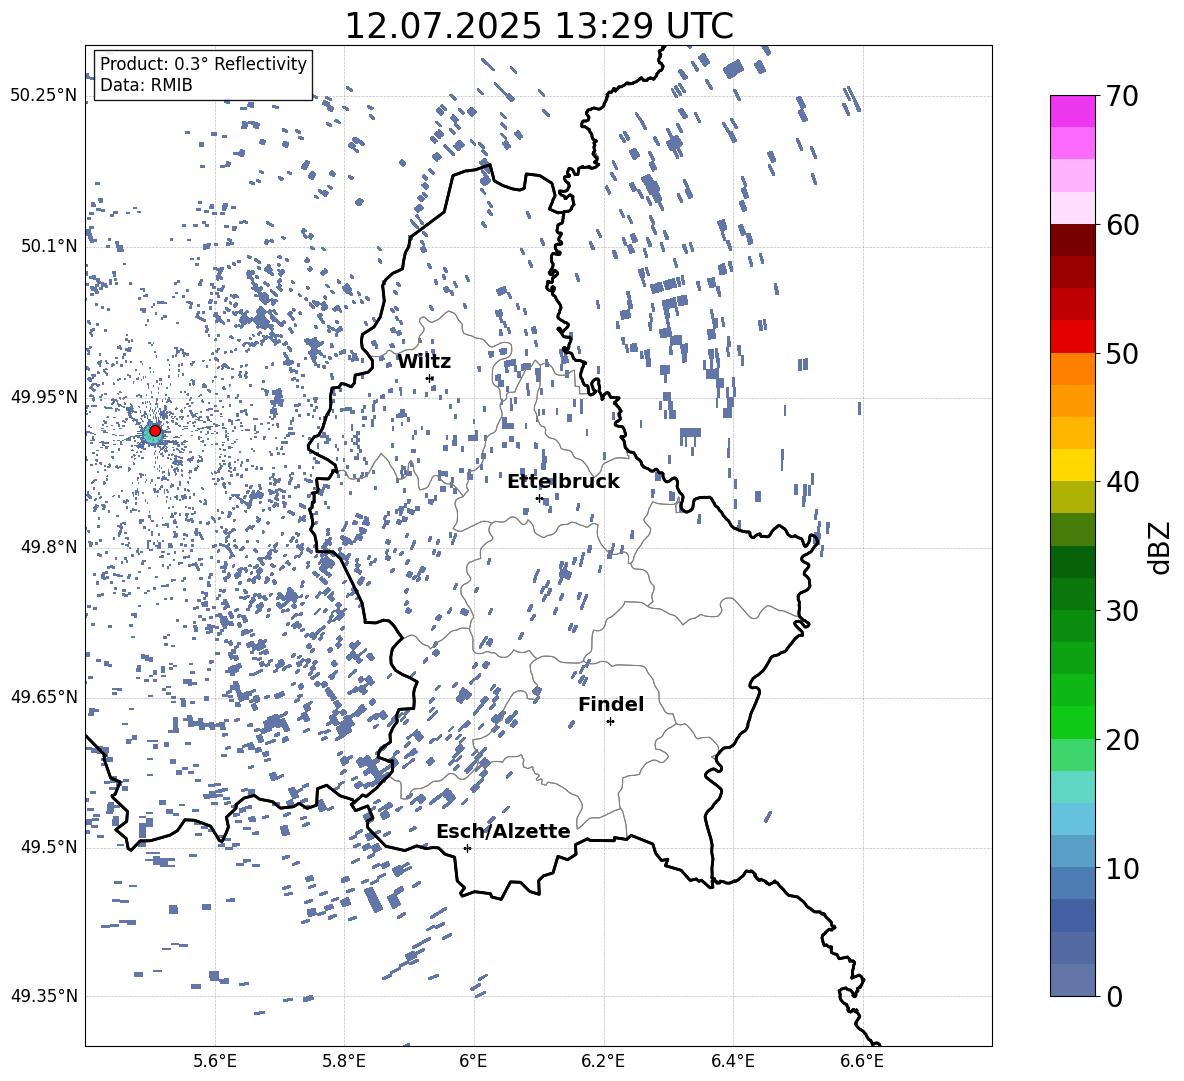
Task: Click the 49.35°N latitude label
Action: tap(44, 996)
